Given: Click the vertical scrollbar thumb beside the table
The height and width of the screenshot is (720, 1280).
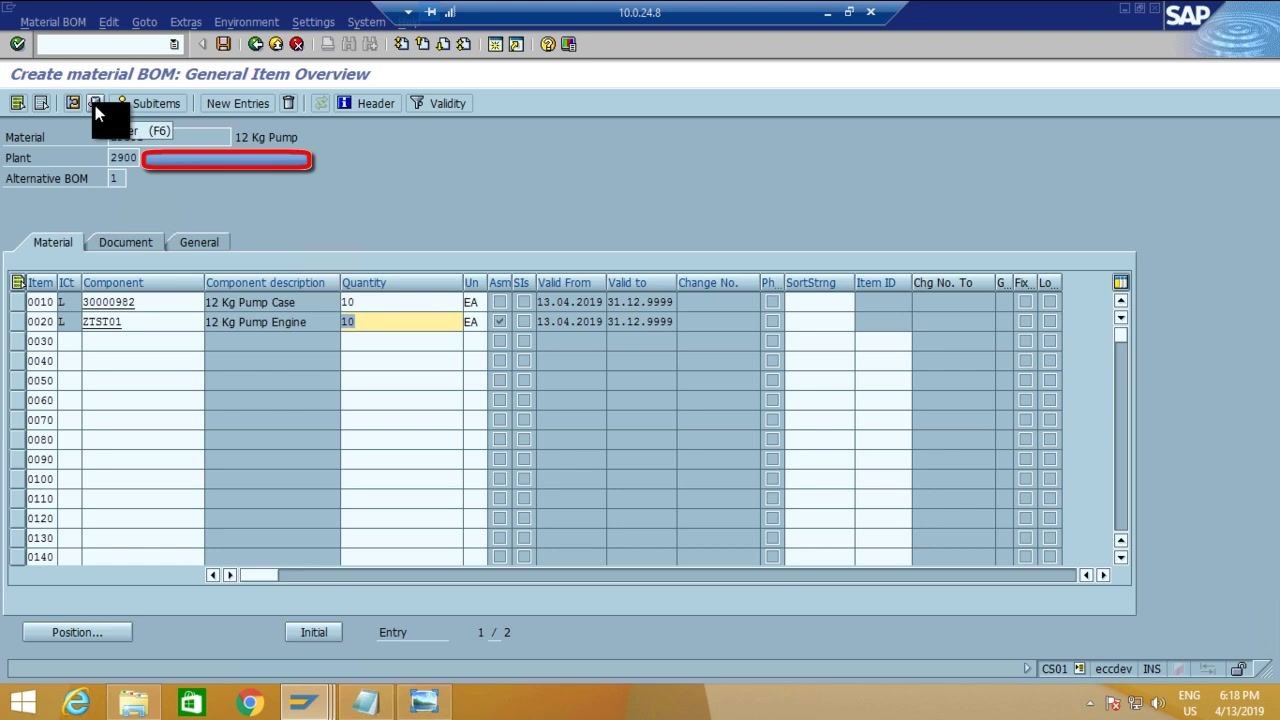Looking at the screenshot, I should coord(1121,334).
